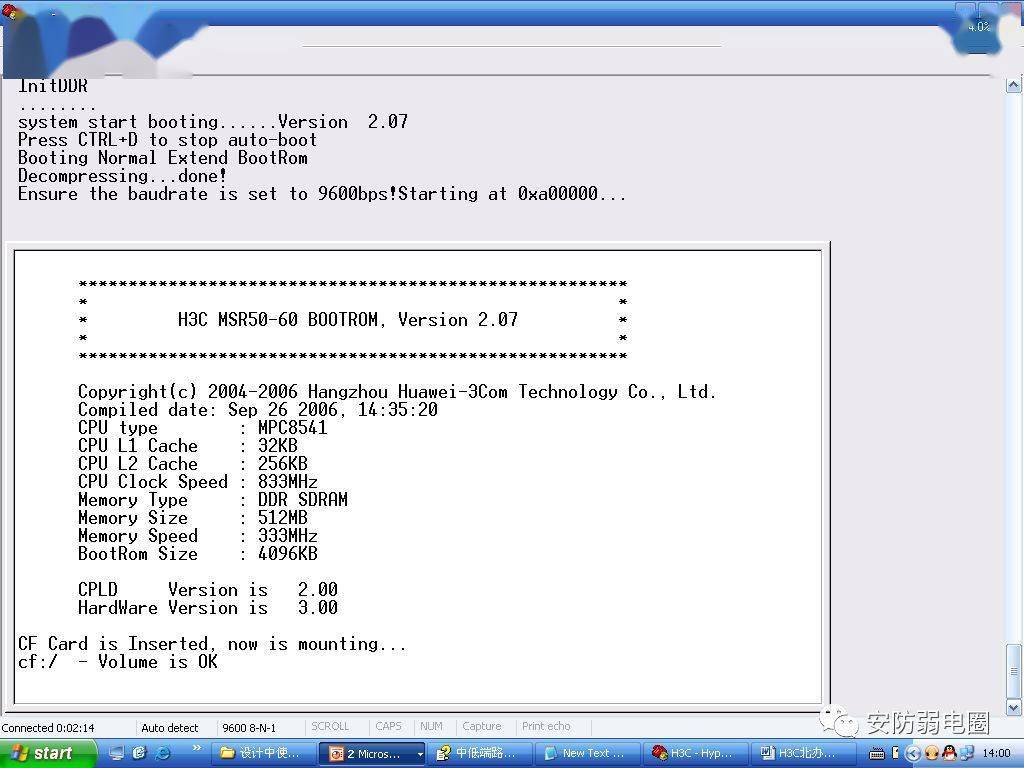
Task: Click the HardWare Version is 3.00 line
Action: click(x=208, y=608)
